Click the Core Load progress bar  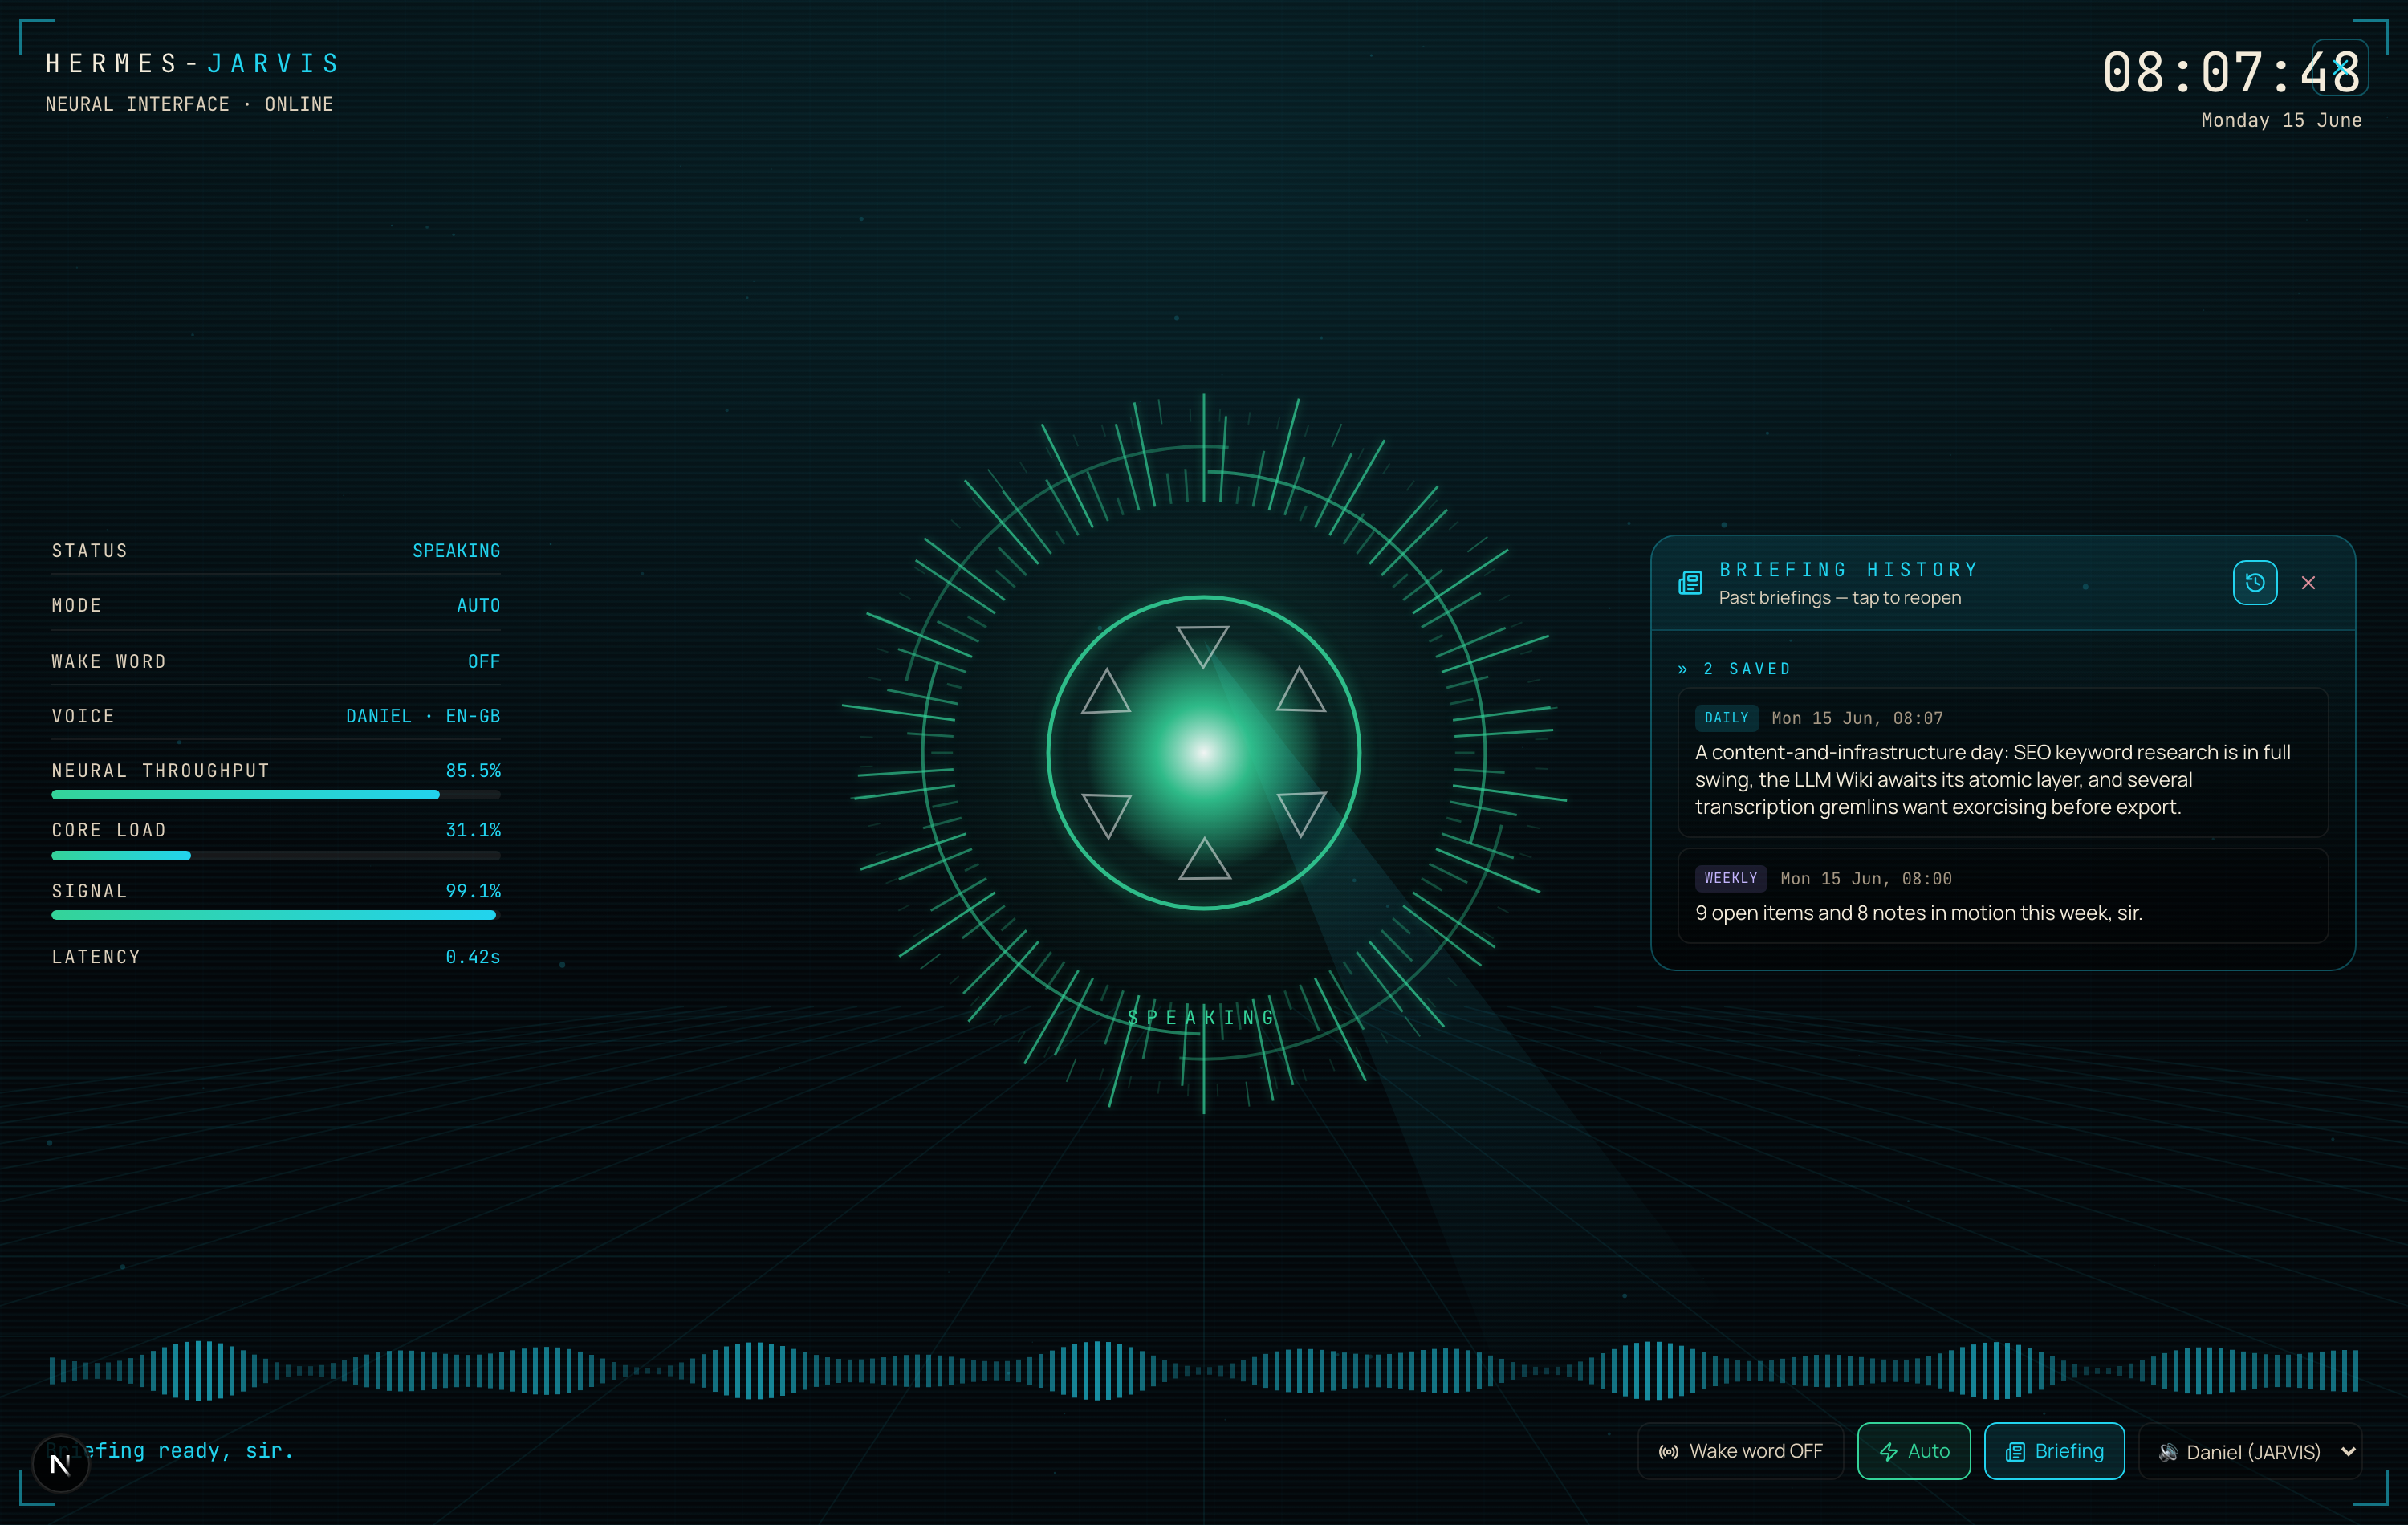coord(276,856)
